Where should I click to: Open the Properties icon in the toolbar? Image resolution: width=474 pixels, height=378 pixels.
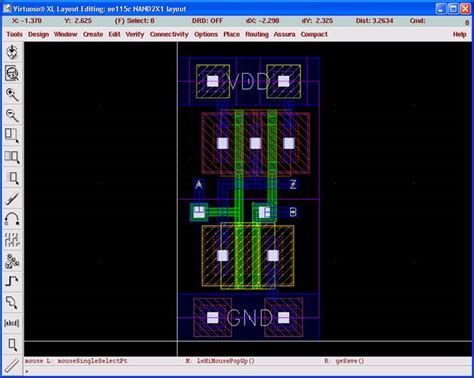click(12, 240)
